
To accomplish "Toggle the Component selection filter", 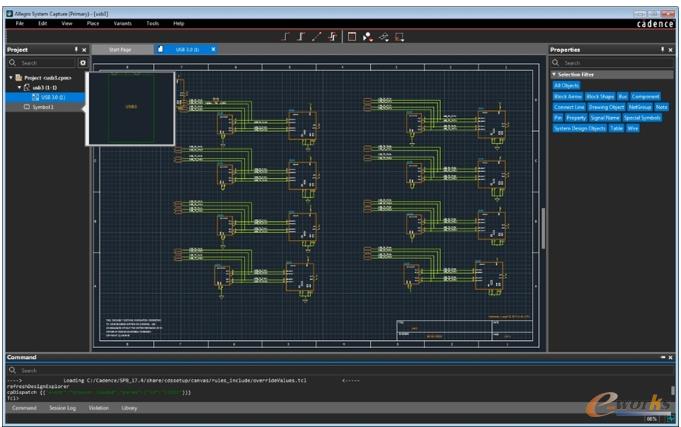I will click(645, 96).
